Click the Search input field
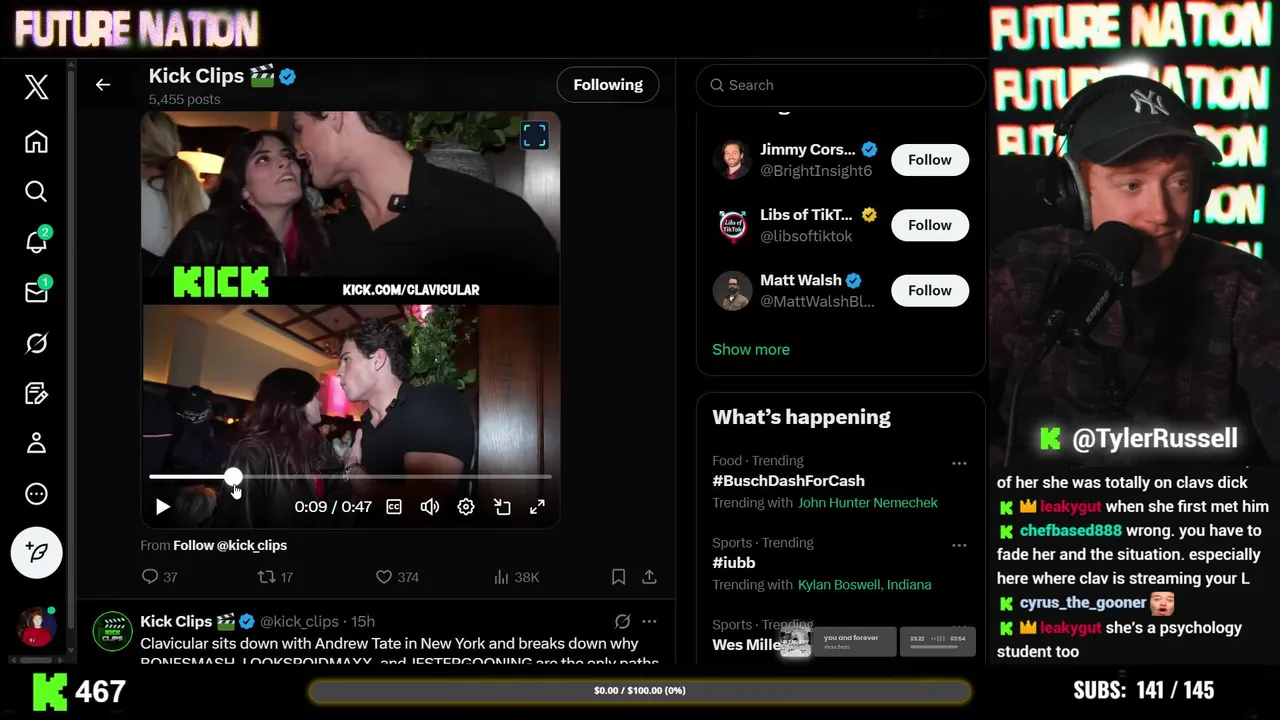 840,85
